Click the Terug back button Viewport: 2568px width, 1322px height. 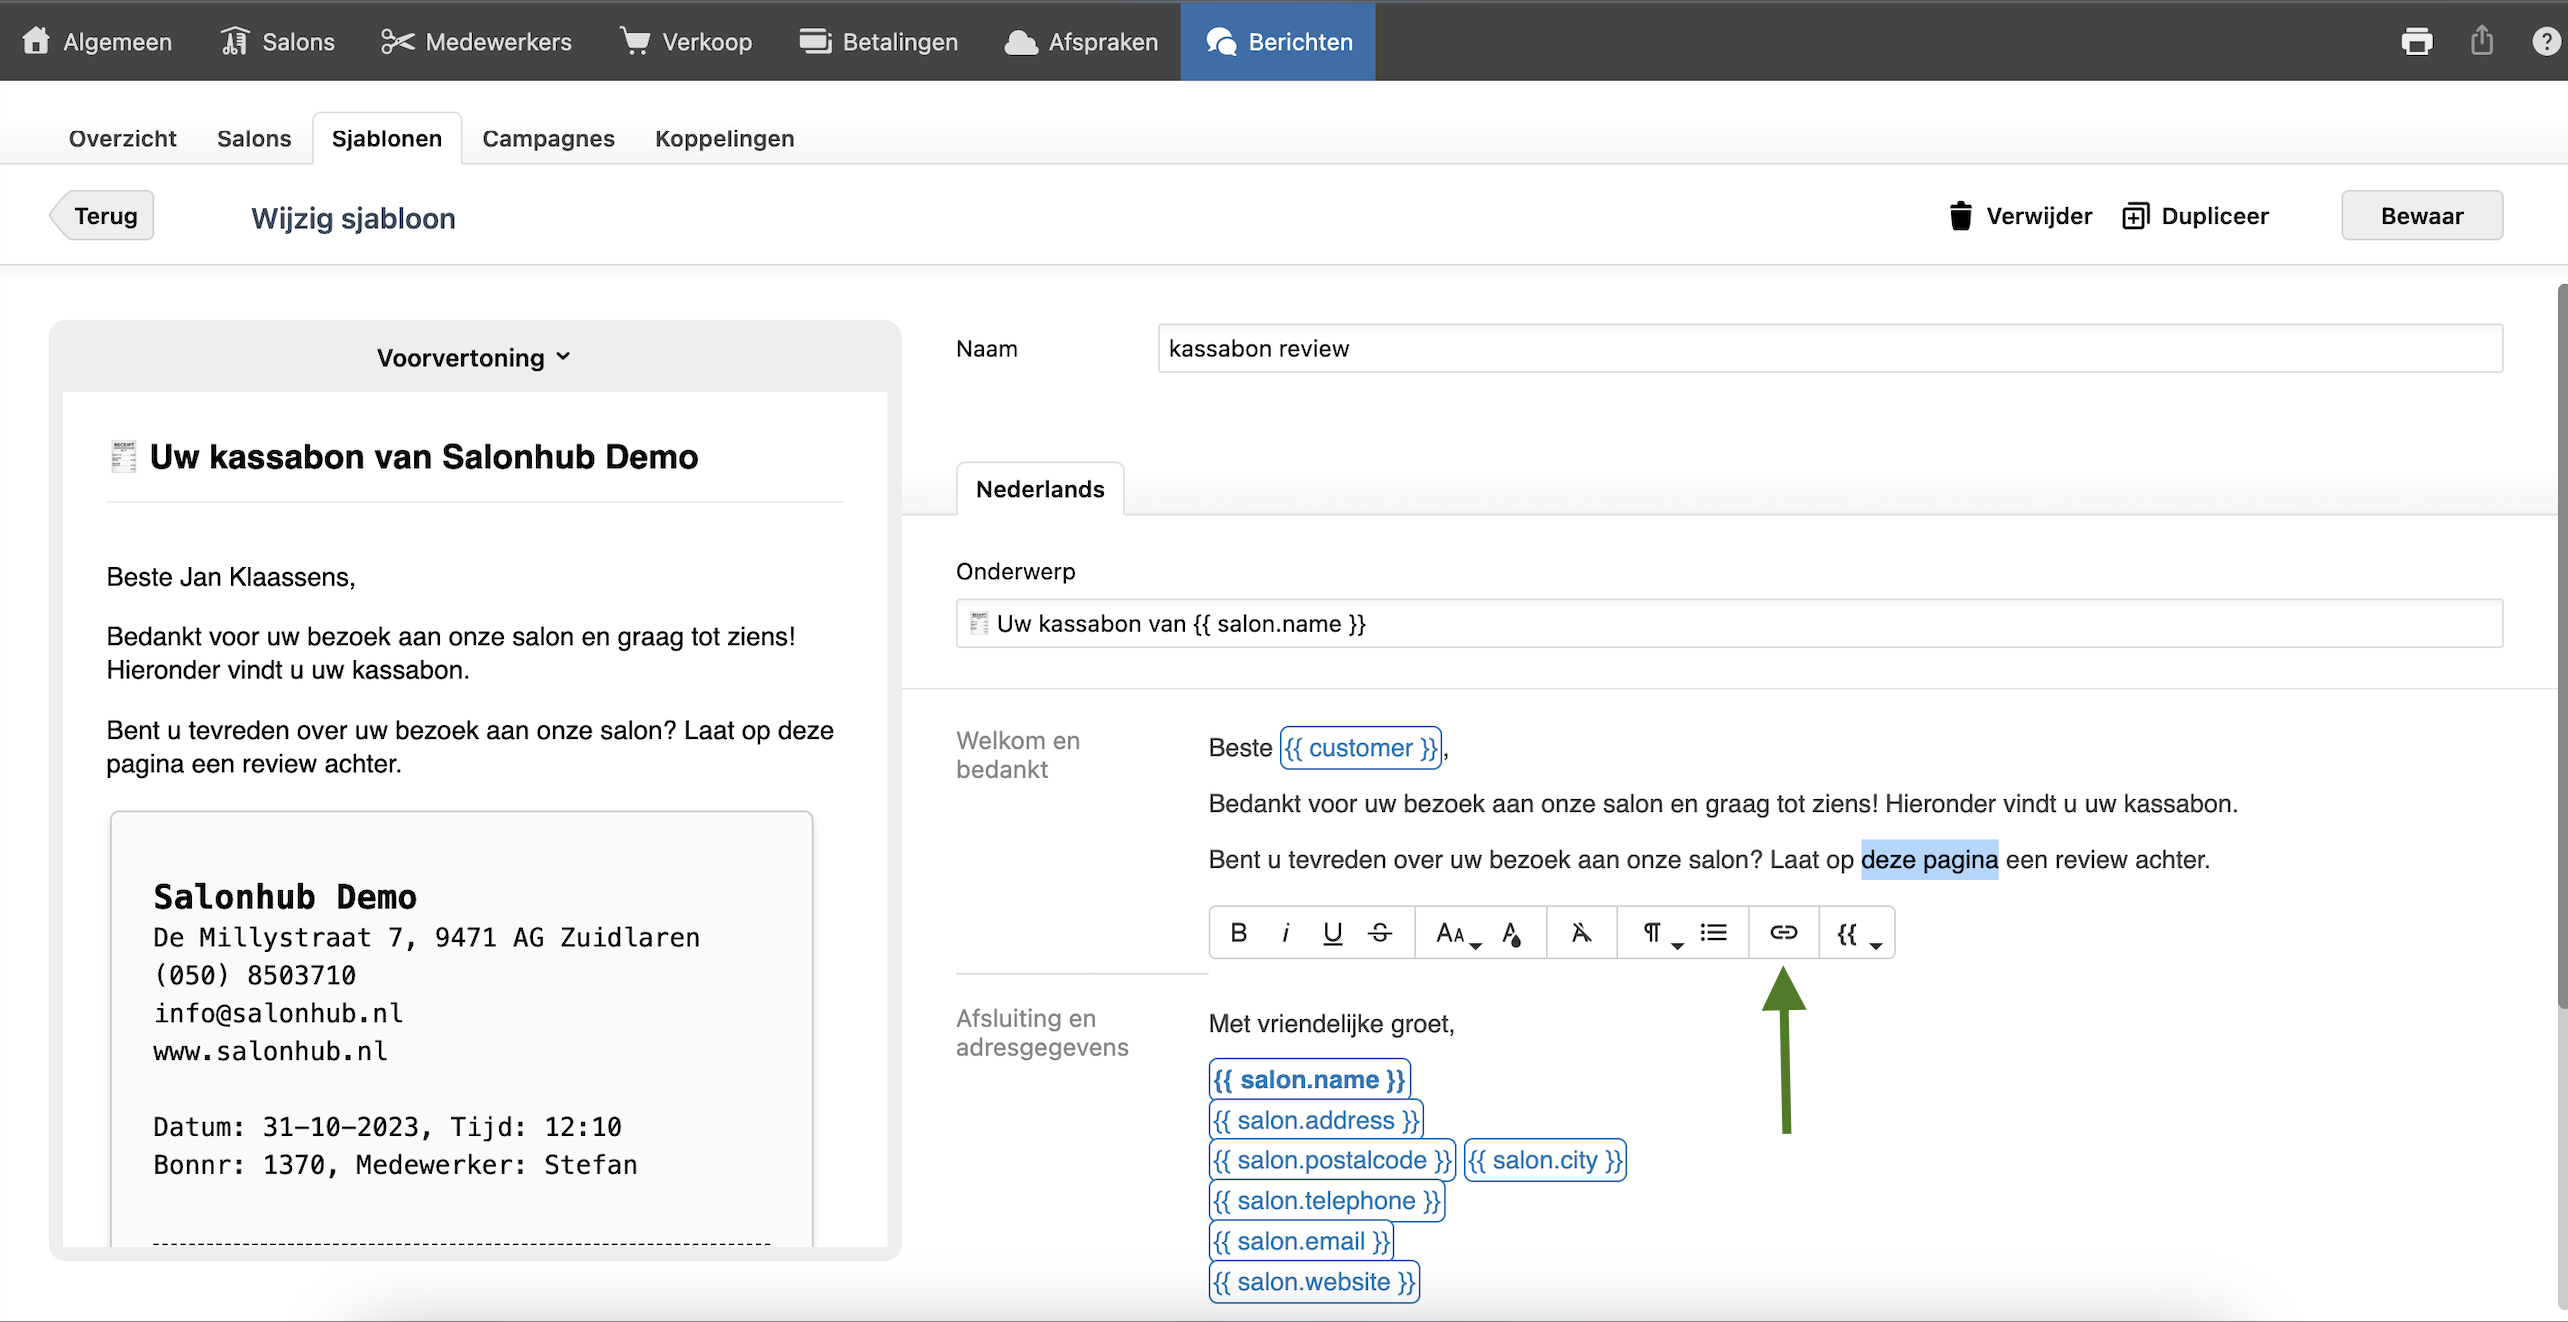[x=105, y=216]
